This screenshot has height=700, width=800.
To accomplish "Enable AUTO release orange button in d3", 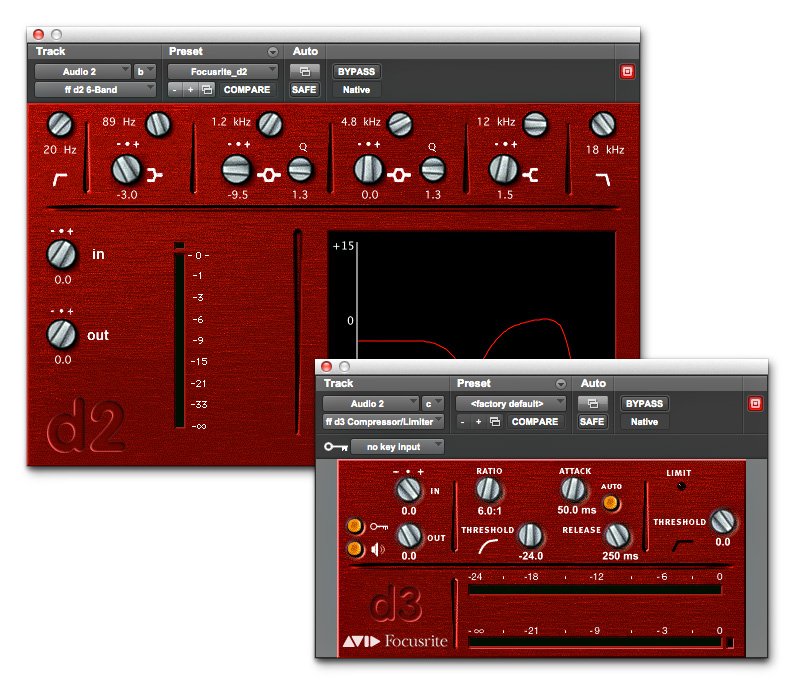I will 610,504.
